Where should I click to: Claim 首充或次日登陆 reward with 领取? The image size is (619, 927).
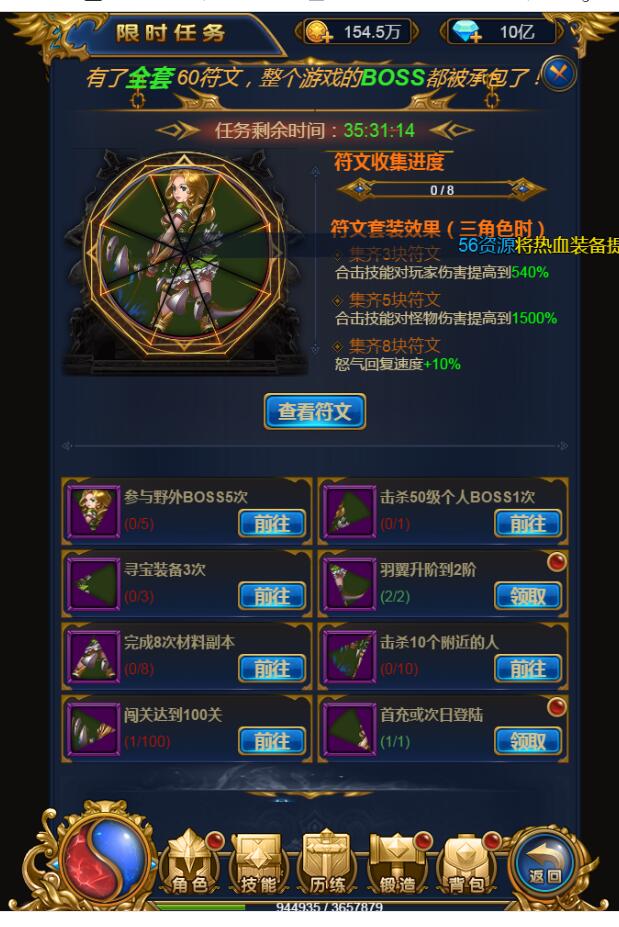(x=527, y=741)
